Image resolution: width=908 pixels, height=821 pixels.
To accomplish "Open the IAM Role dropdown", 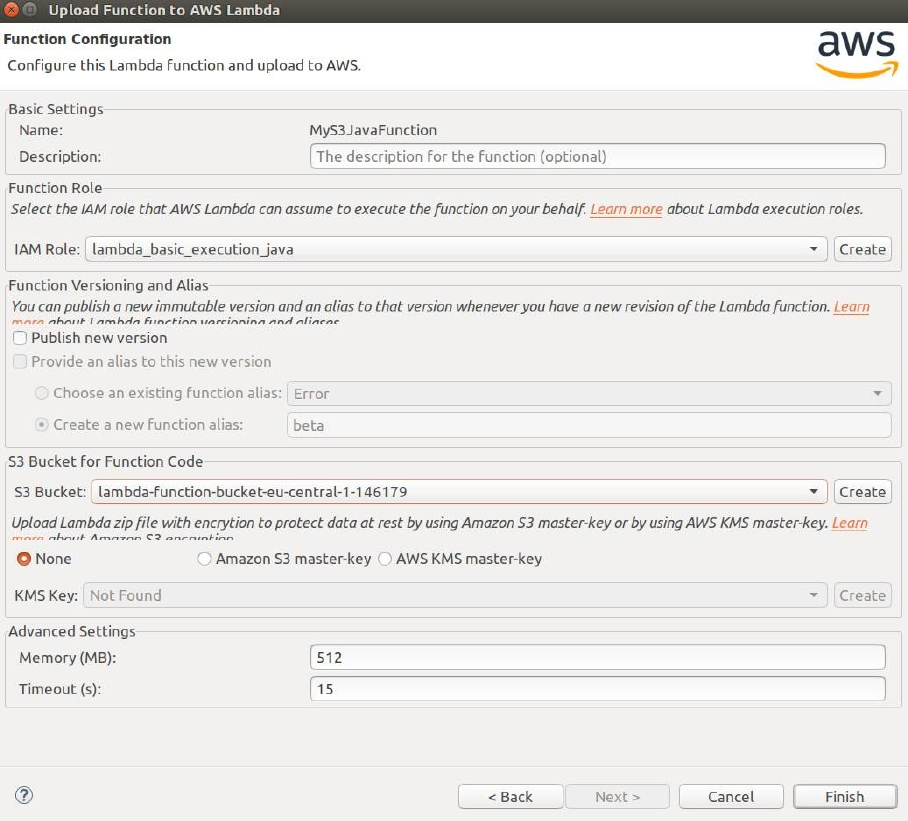I will [456, 249].
